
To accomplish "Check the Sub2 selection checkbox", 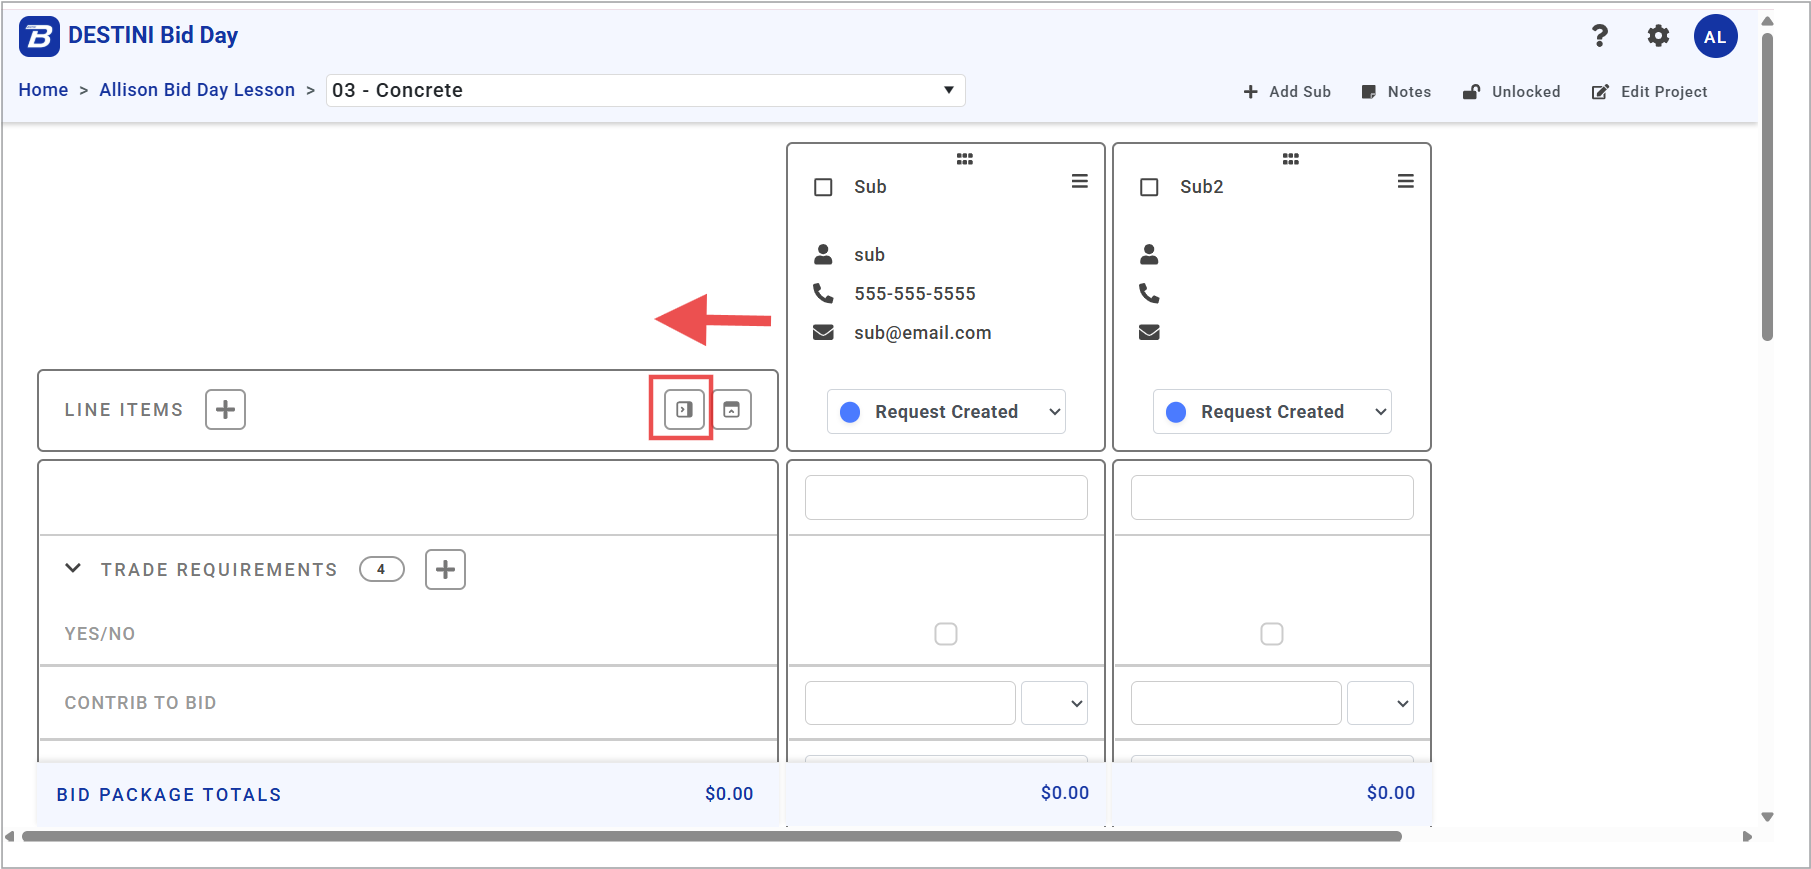I will (1149, 187).
